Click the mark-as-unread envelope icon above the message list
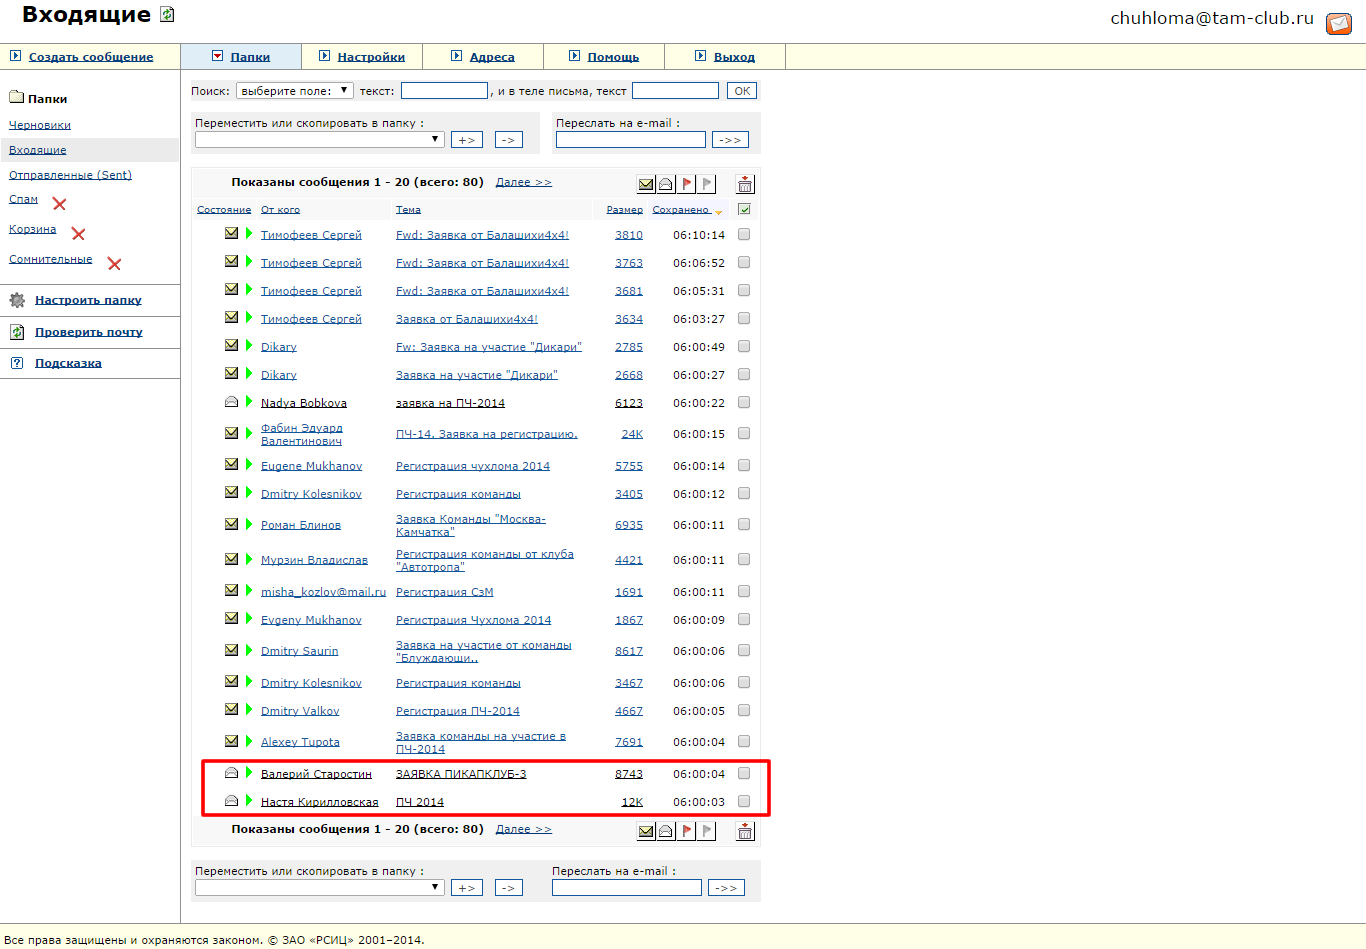 pyautogui.click(x=646, y=184)
